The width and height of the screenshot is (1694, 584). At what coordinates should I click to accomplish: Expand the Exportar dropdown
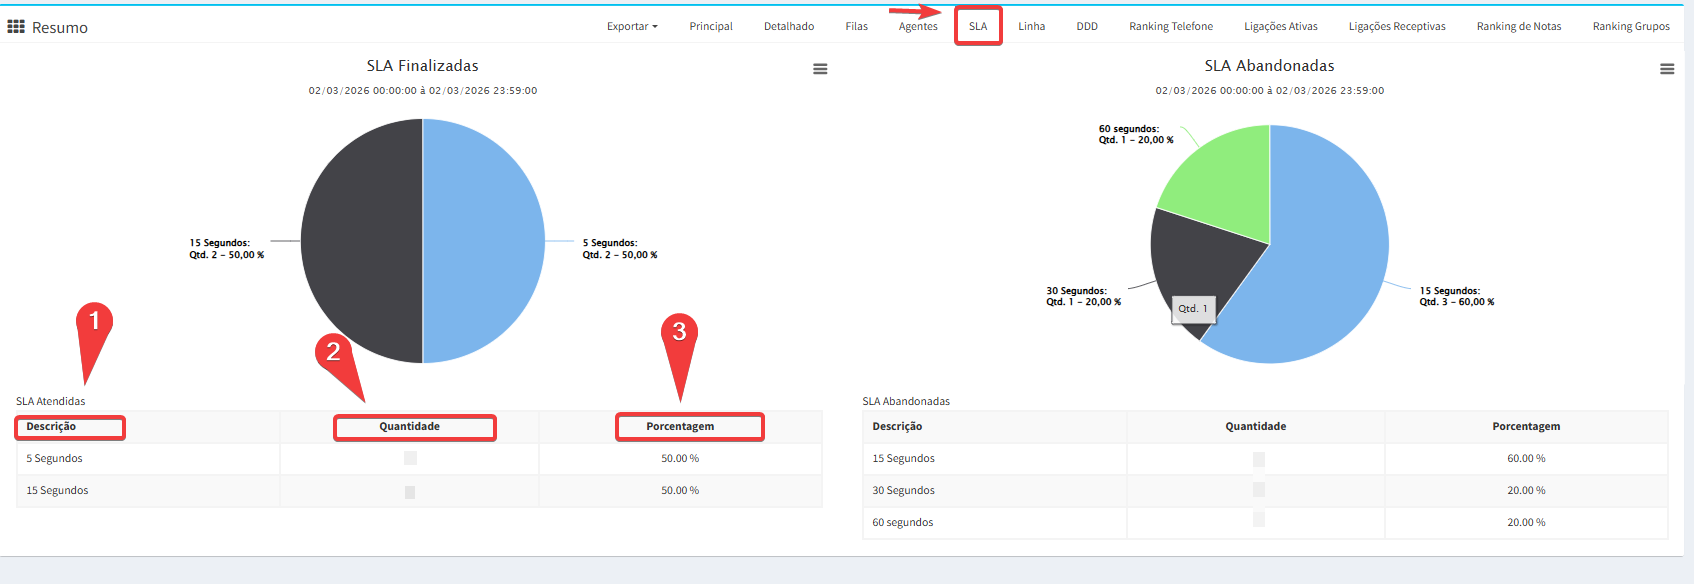632,27
